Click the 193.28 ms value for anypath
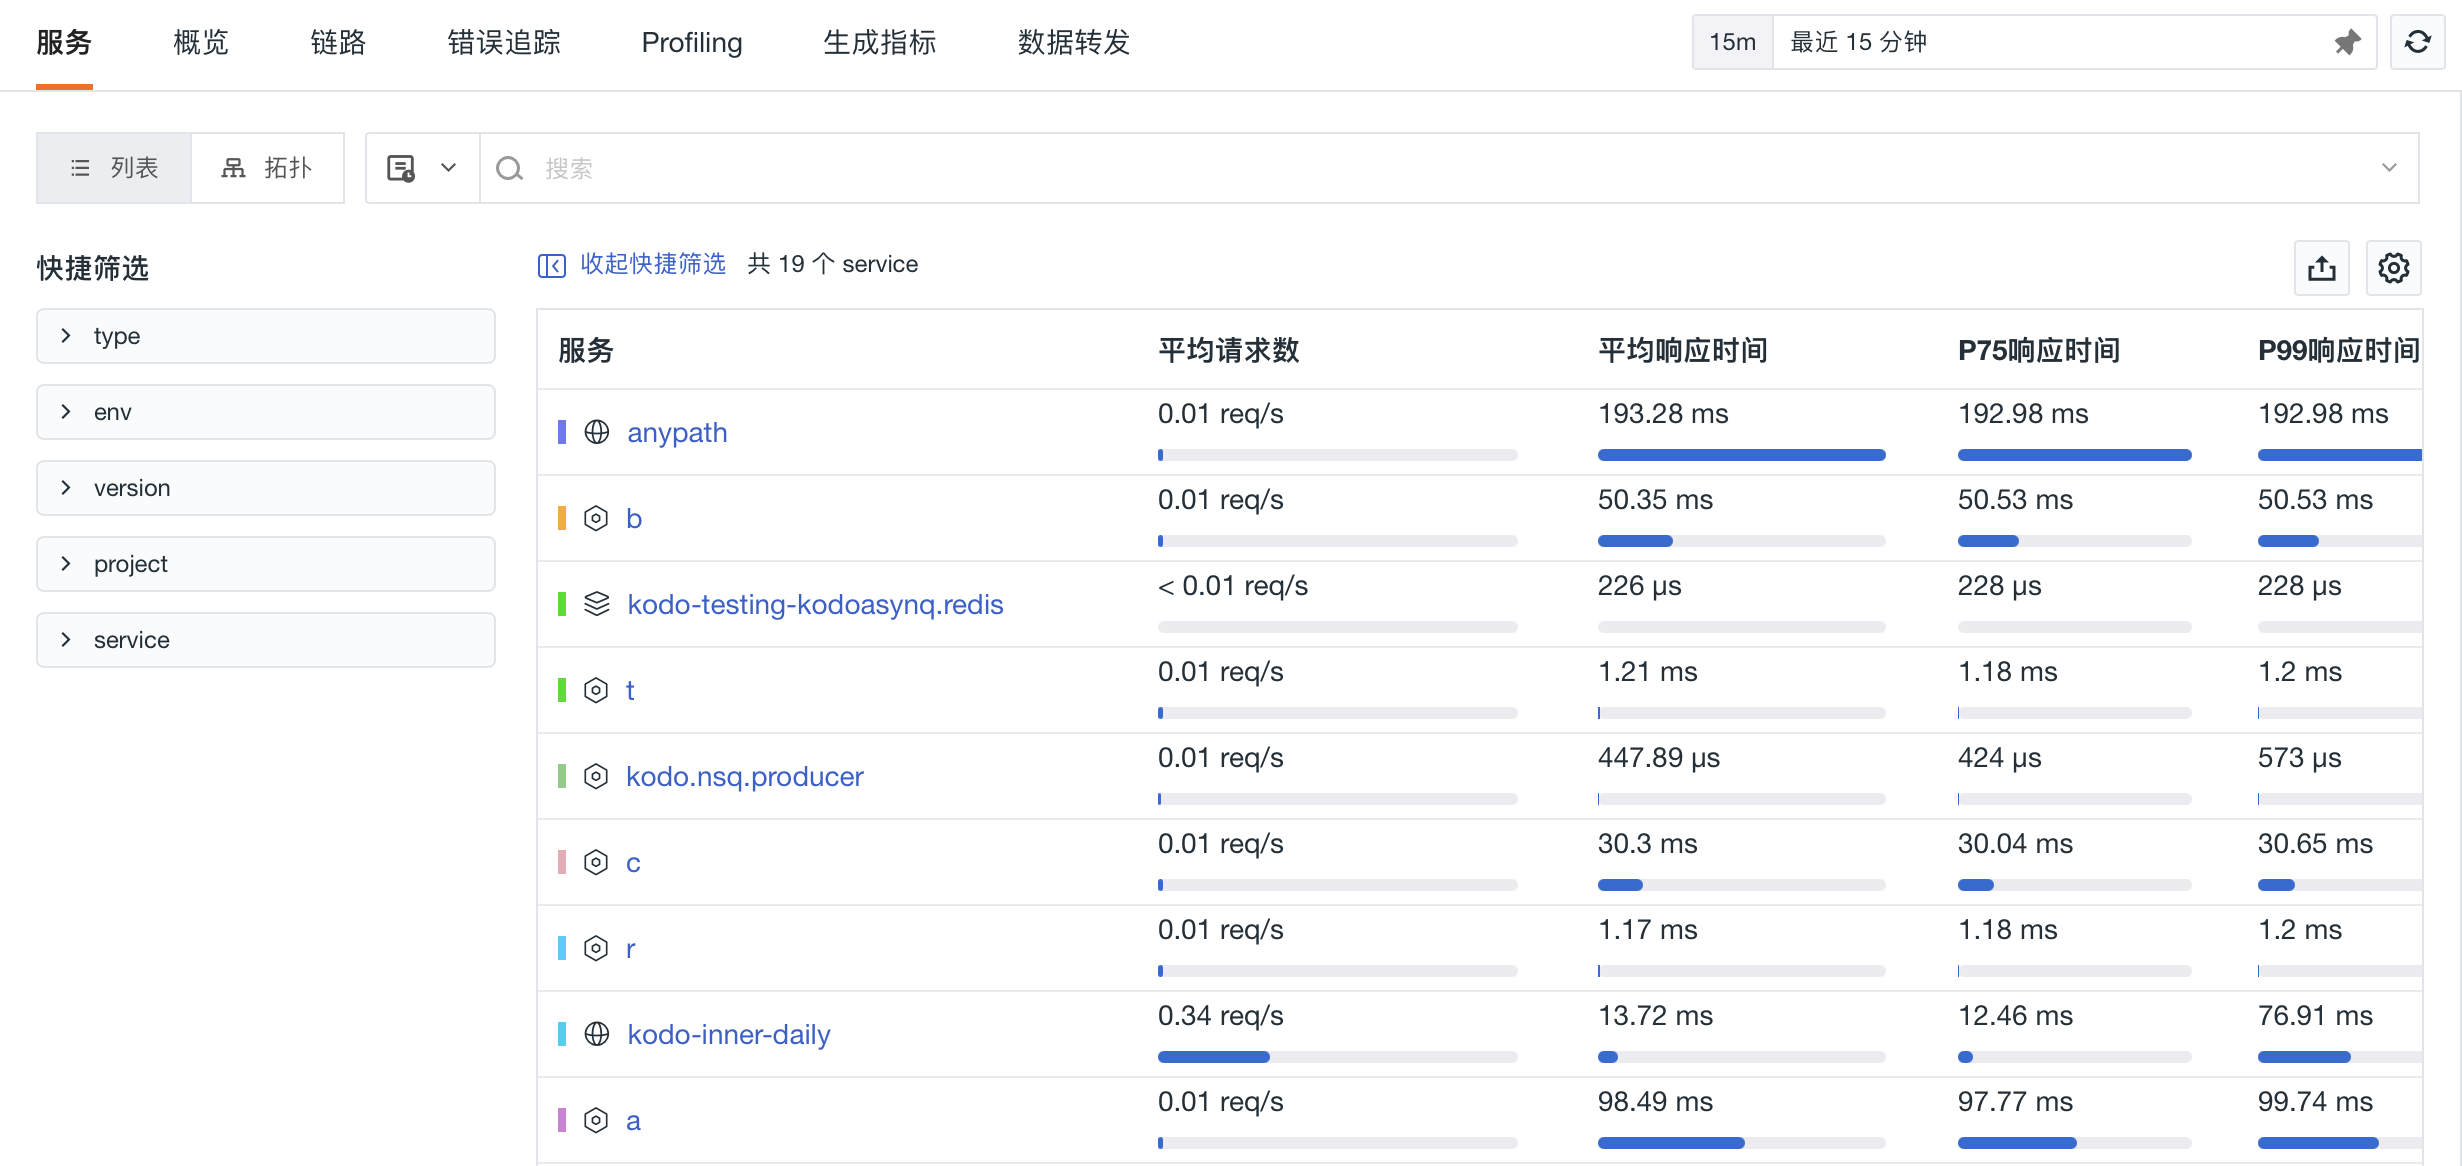This screenshot has height=1166, width=2462. pos(1663,414)
